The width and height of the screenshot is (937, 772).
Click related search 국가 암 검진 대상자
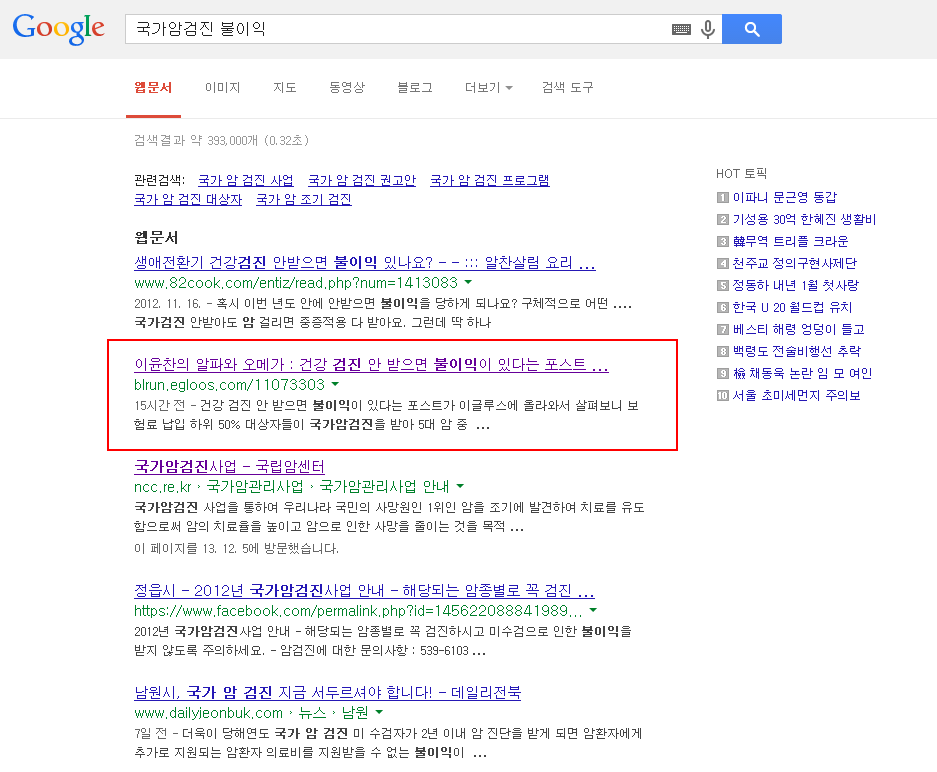(188, 200)
